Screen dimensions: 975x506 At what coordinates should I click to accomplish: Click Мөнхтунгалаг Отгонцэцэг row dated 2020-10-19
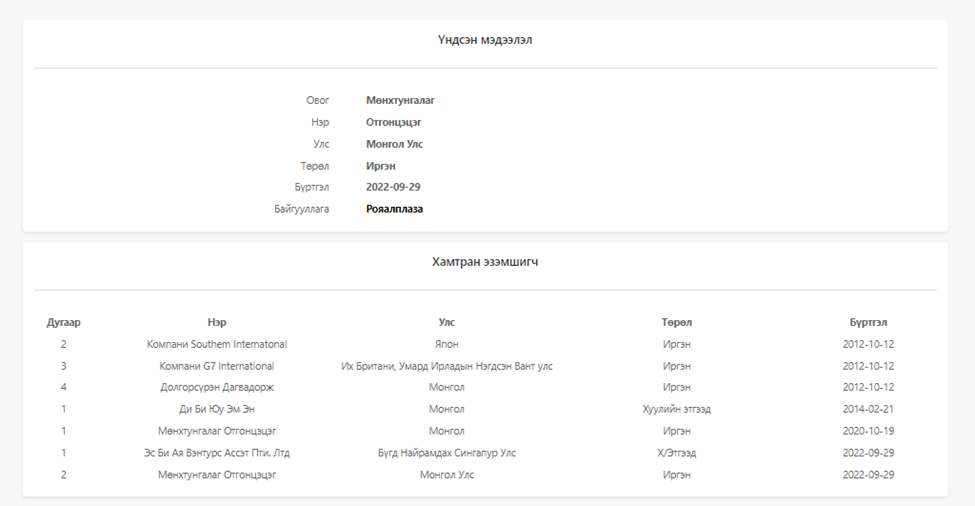click(216, 431)
